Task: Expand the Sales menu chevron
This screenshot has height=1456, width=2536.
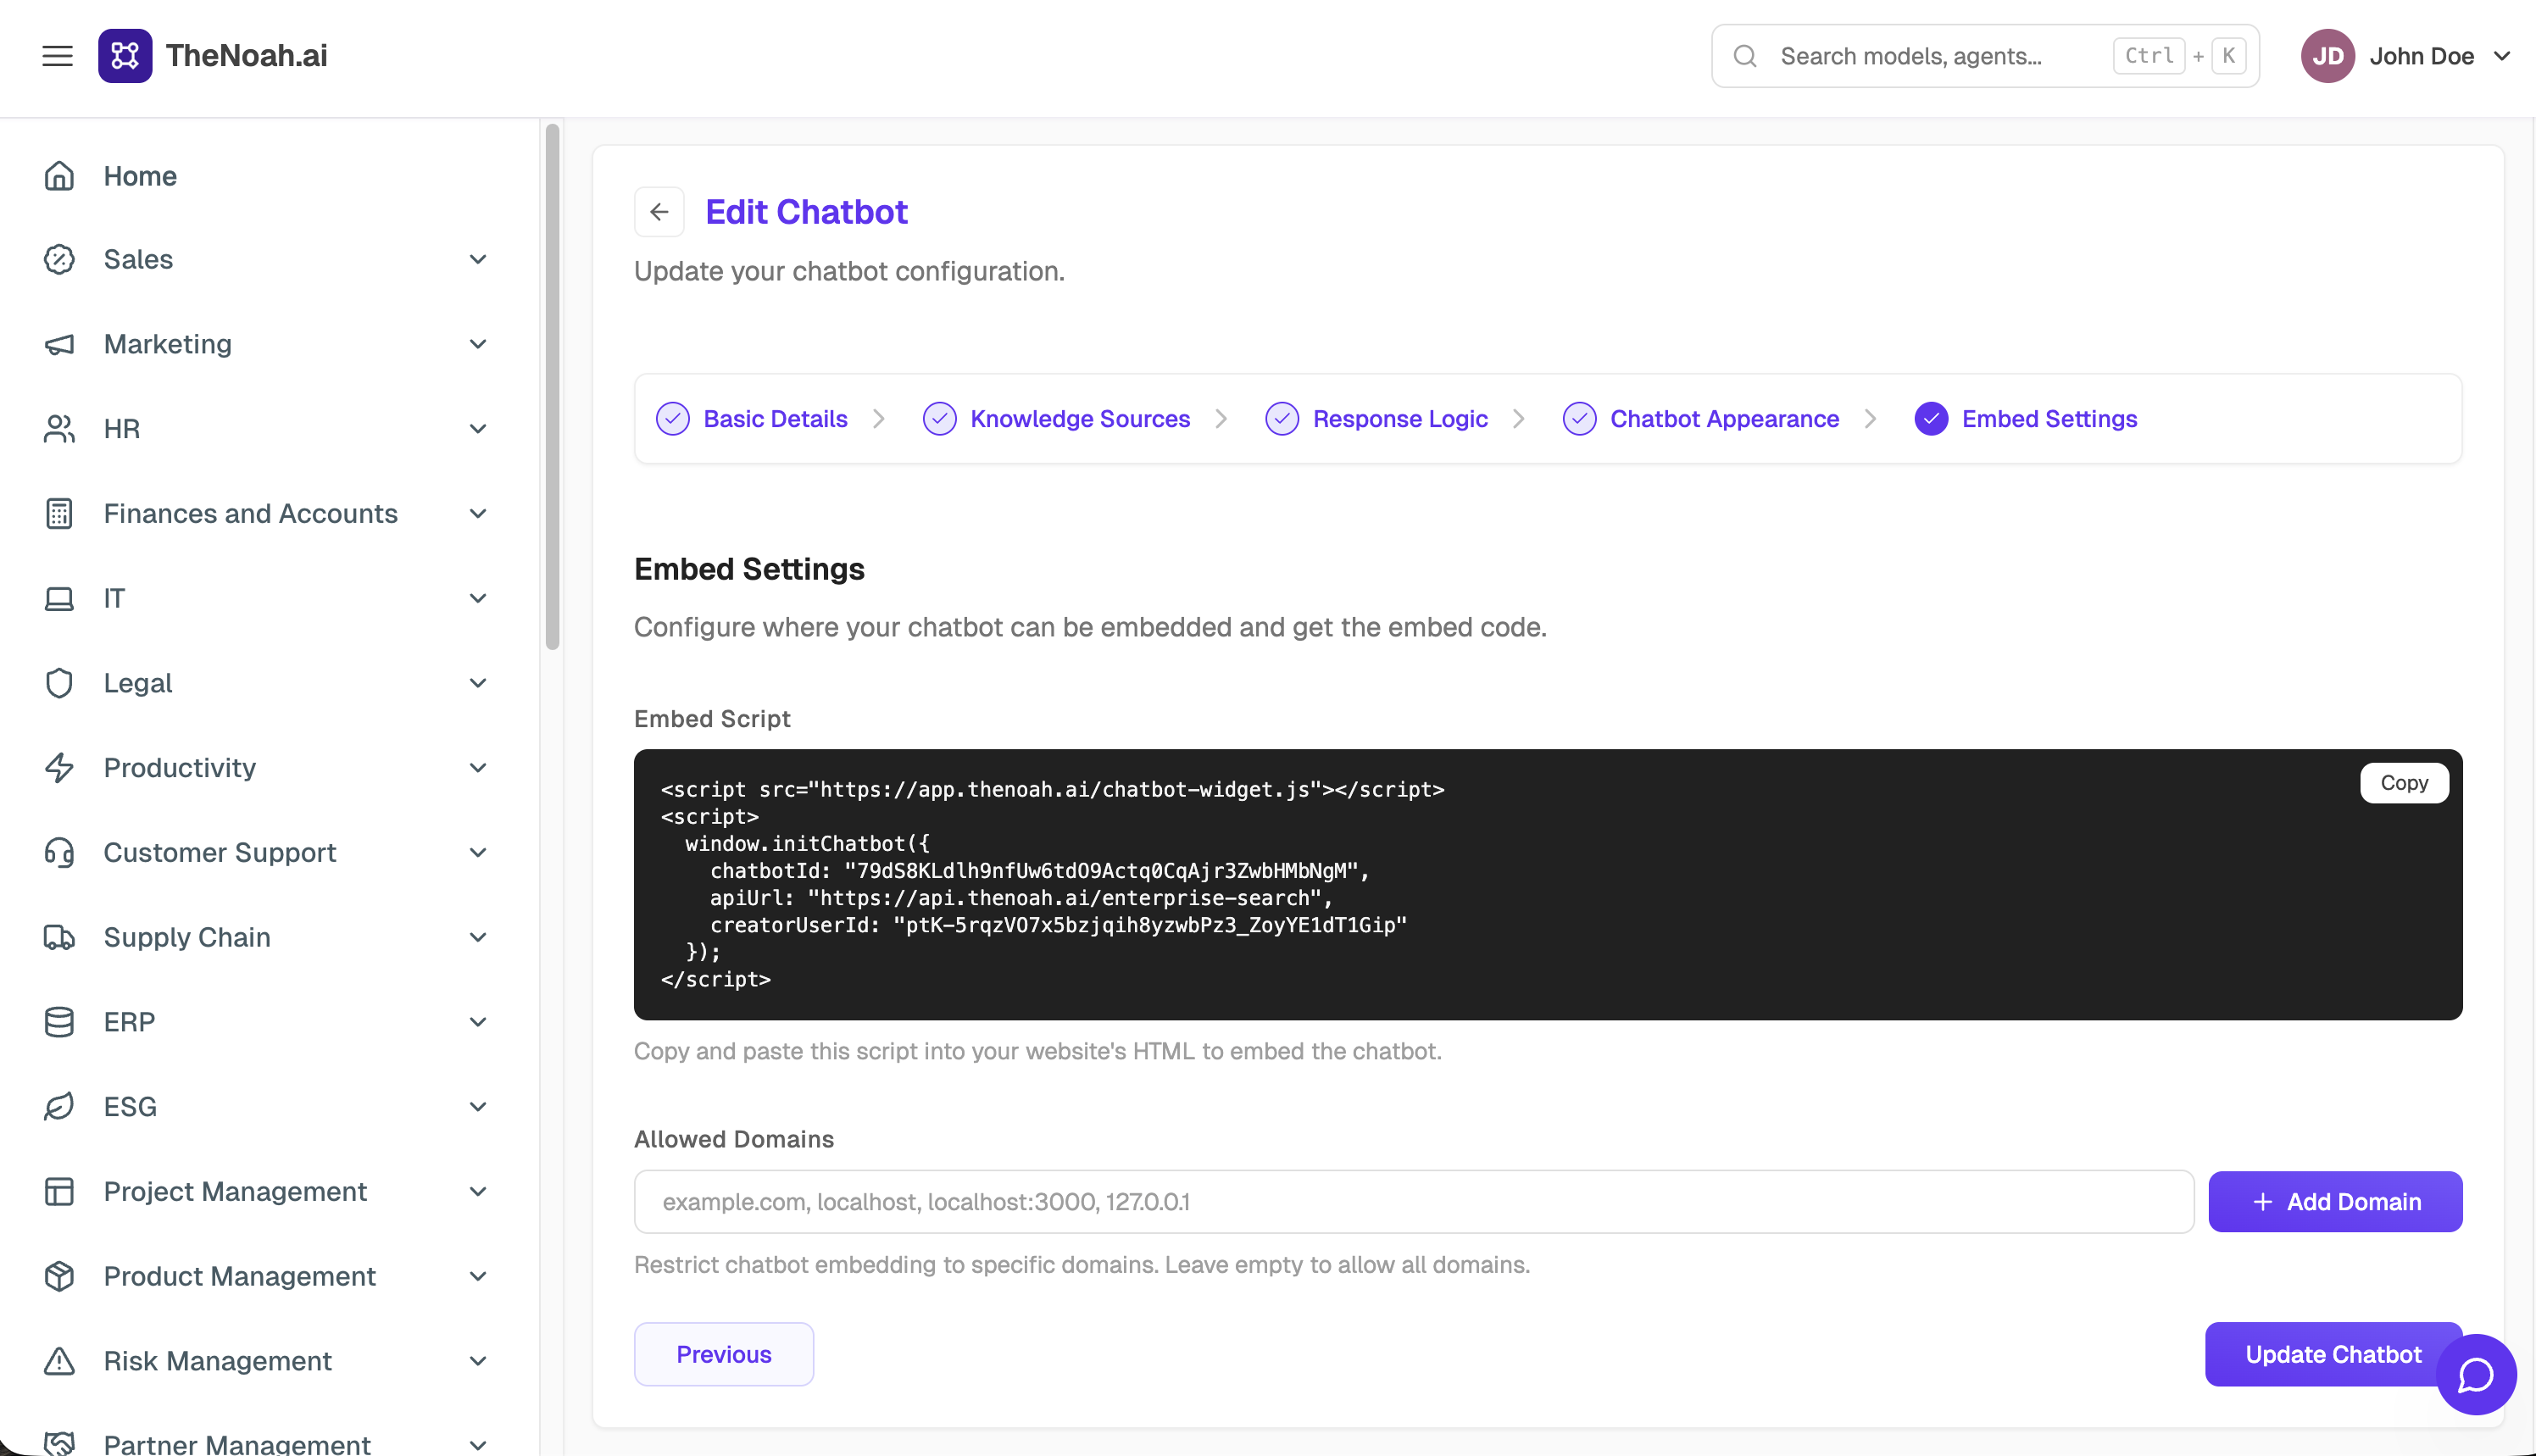Action: tap(478, 259)
